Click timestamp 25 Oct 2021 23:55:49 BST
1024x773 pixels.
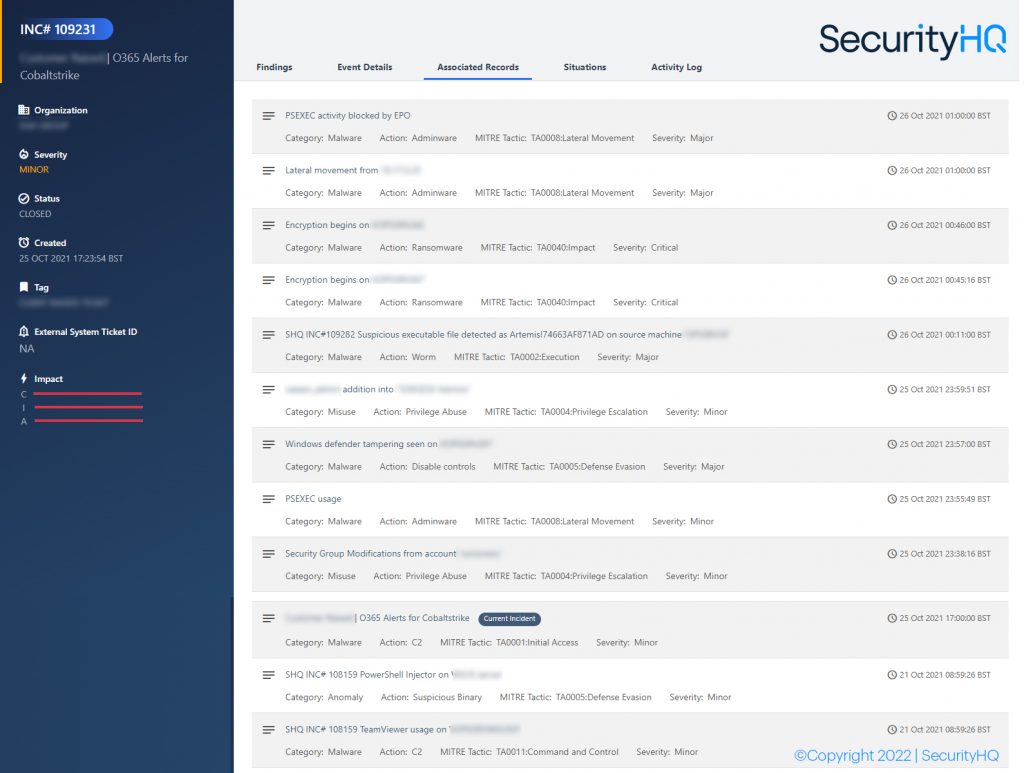(x=945, y=499)
